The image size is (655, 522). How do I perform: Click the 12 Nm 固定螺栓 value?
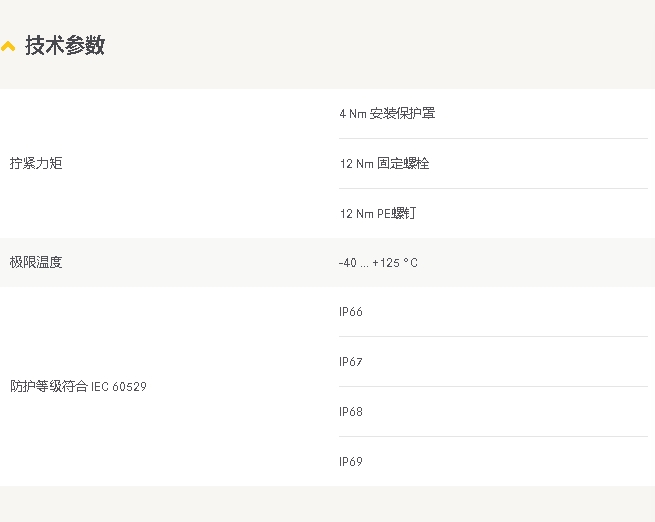pos(384,163)
